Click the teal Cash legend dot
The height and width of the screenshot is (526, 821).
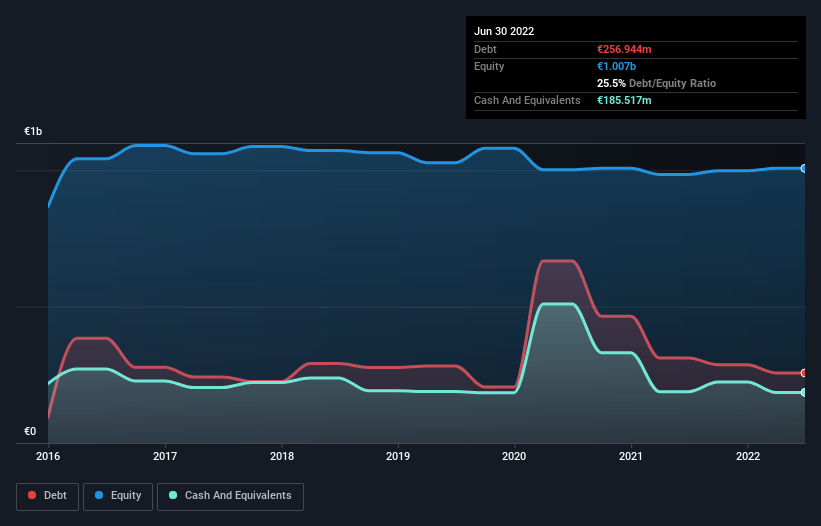click(173, 495)
